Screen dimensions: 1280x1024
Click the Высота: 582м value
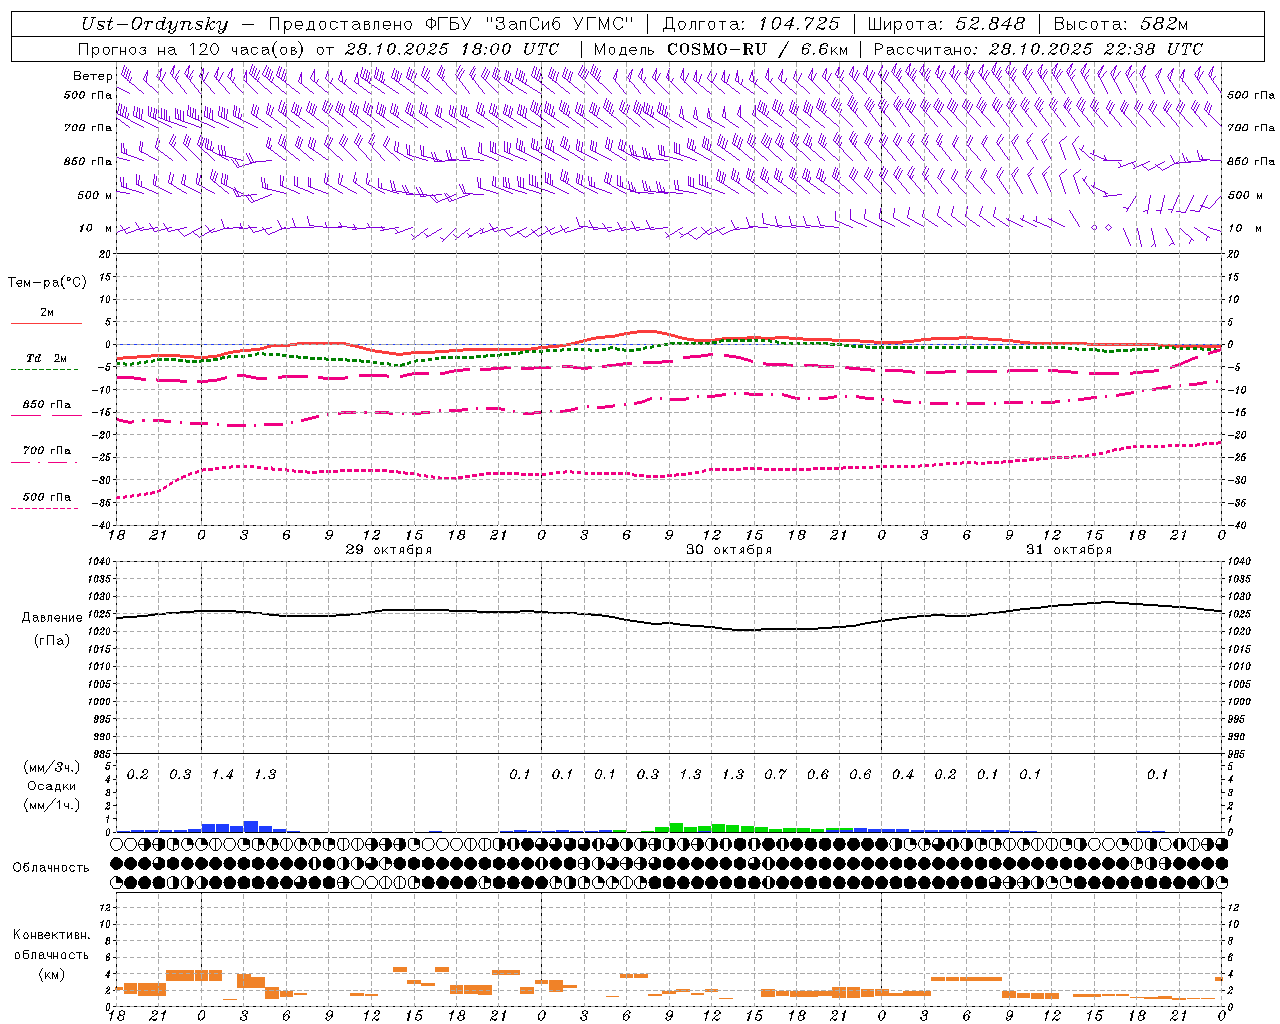pos(1121,24)
